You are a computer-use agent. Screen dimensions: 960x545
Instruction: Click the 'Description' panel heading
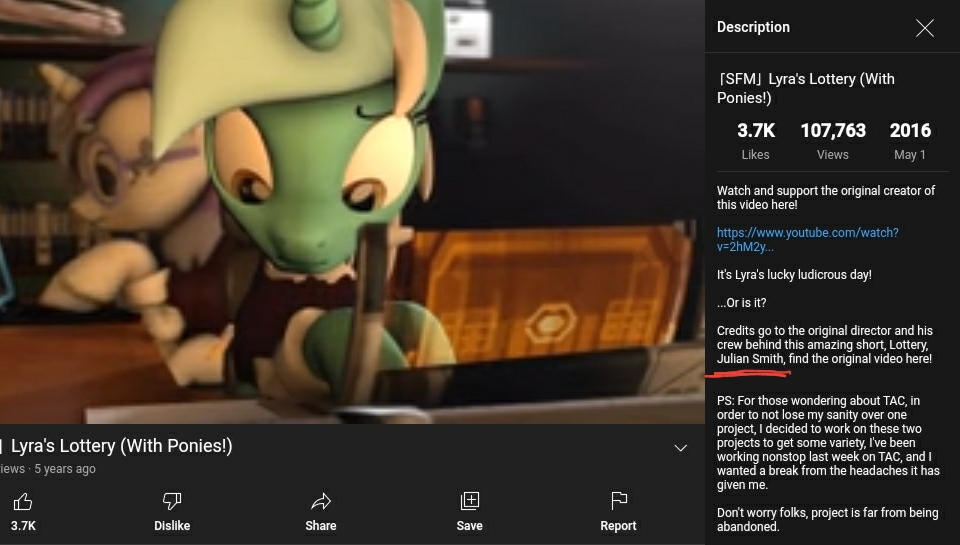pyautogui.click(x=753, y=27)
